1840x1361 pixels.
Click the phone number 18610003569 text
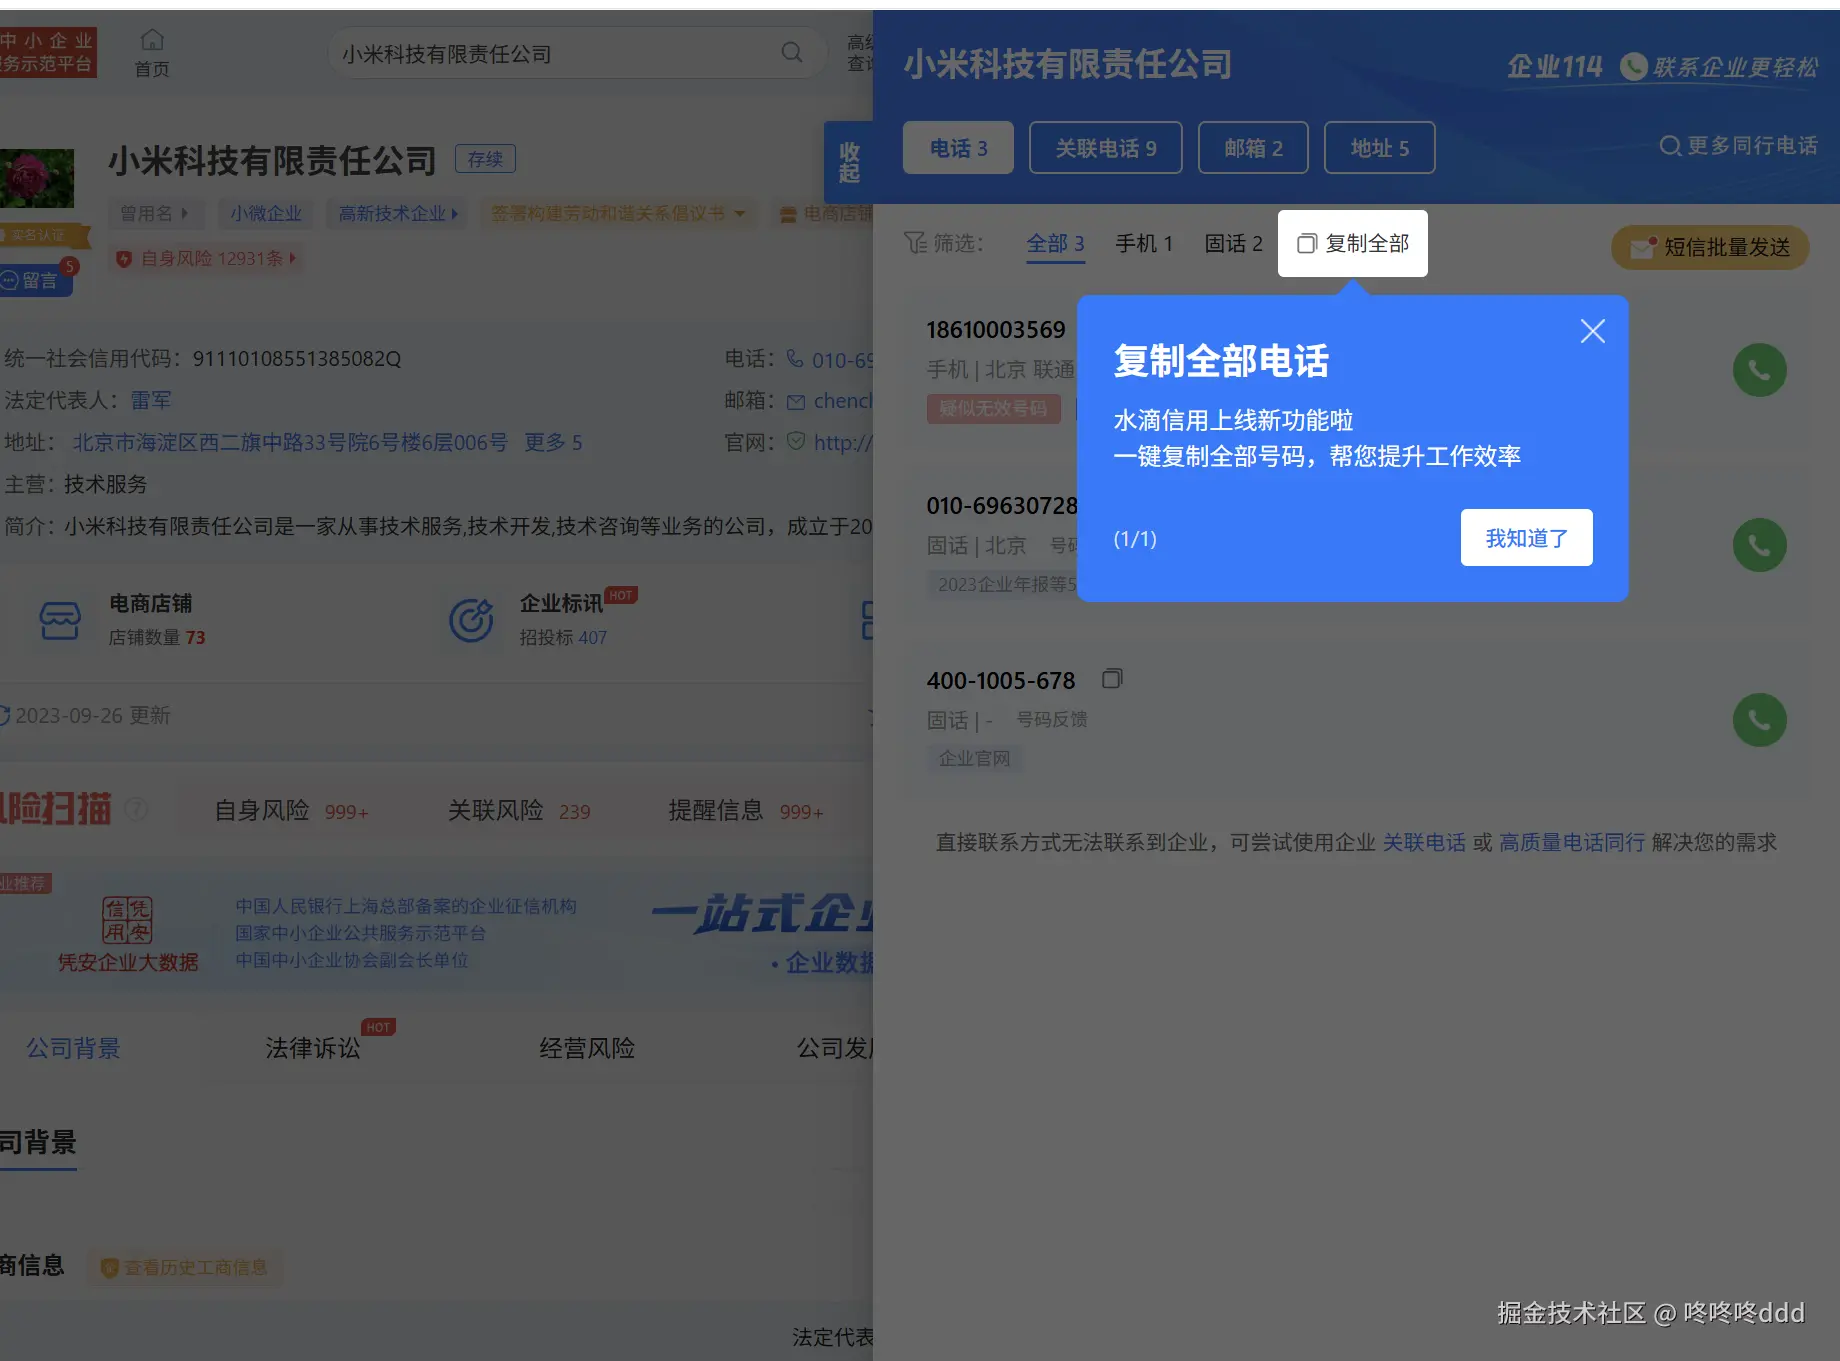pyautogui.click(x=996, y=330)
